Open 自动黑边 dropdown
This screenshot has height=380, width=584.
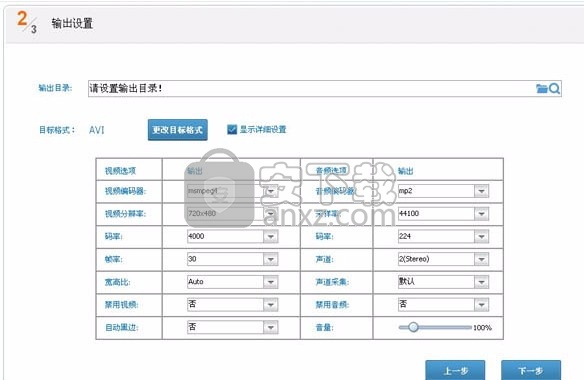click(x=271, y=327)
